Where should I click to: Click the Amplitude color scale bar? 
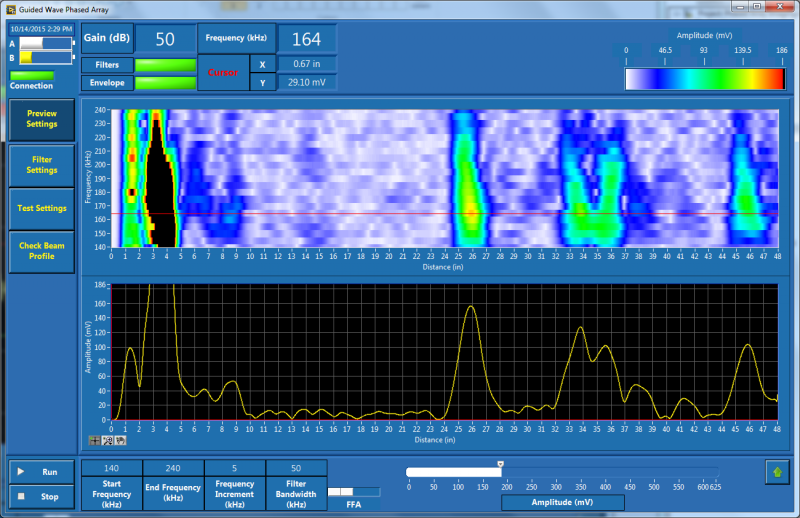[705, 79]
